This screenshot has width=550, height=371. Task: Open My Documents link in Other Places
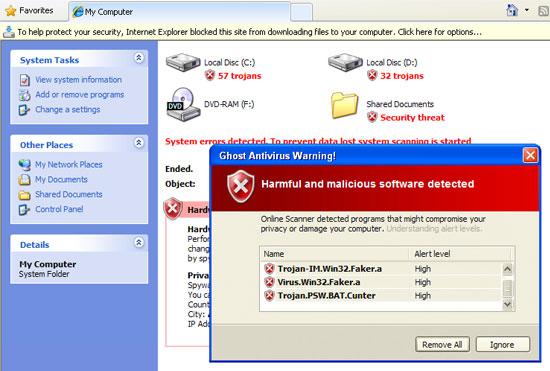(x=61, y=180)
